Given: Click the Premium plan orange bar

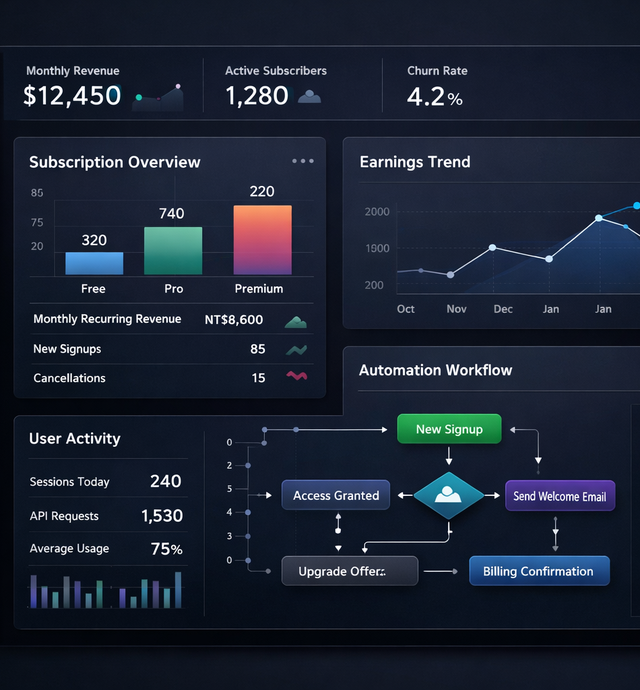Looking at the screenshot, I should click(x=262, y=240).
